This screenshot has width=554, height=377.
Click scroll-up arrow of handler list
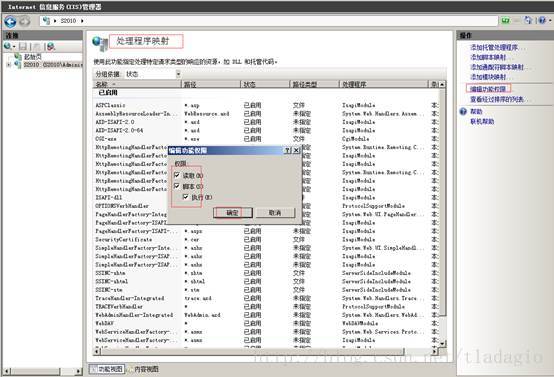442,85
